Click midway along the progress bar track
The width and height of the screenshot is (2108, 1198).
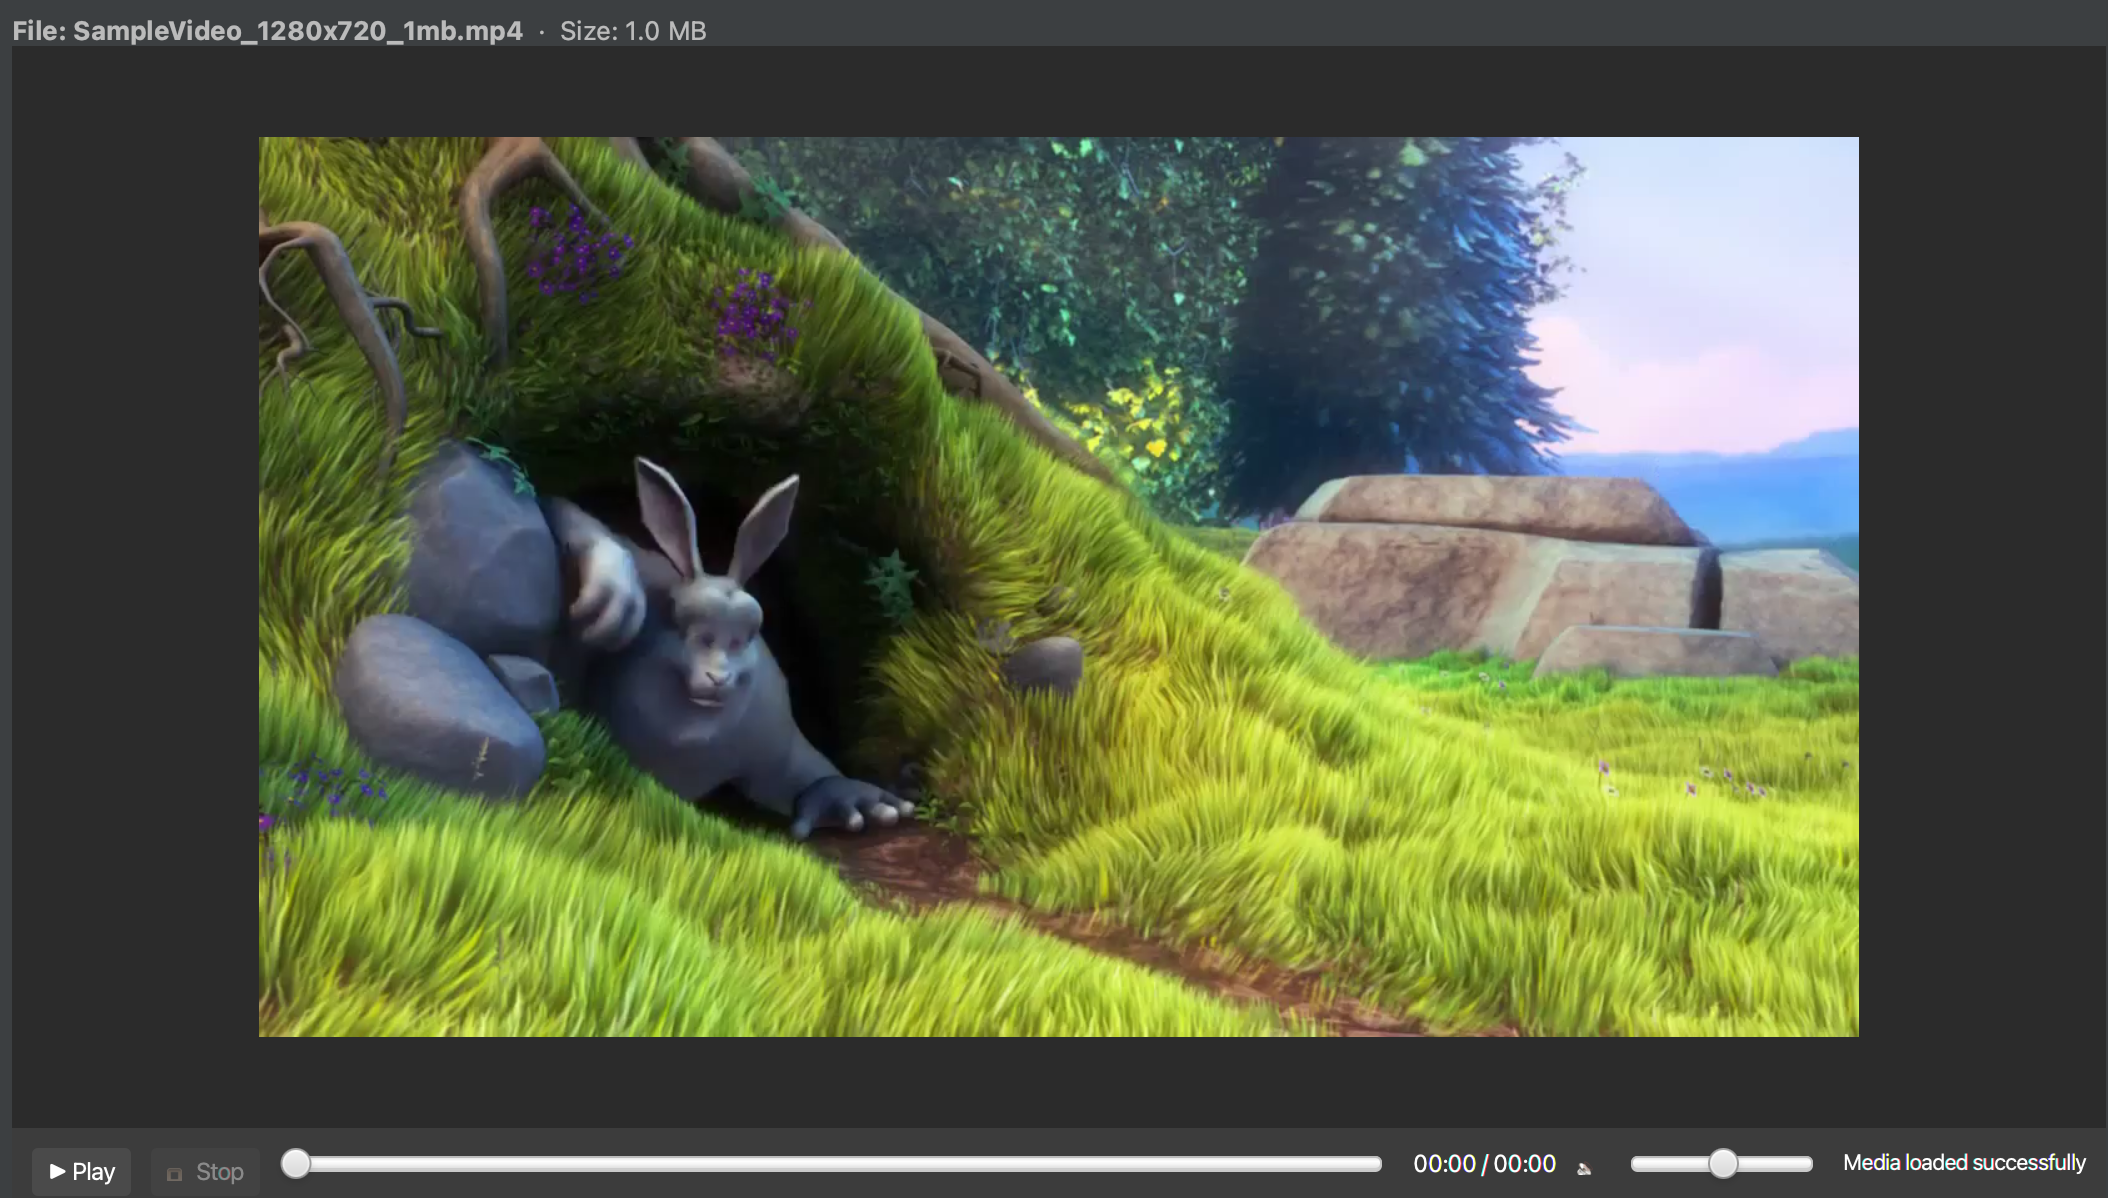(x=835, y=1163)
